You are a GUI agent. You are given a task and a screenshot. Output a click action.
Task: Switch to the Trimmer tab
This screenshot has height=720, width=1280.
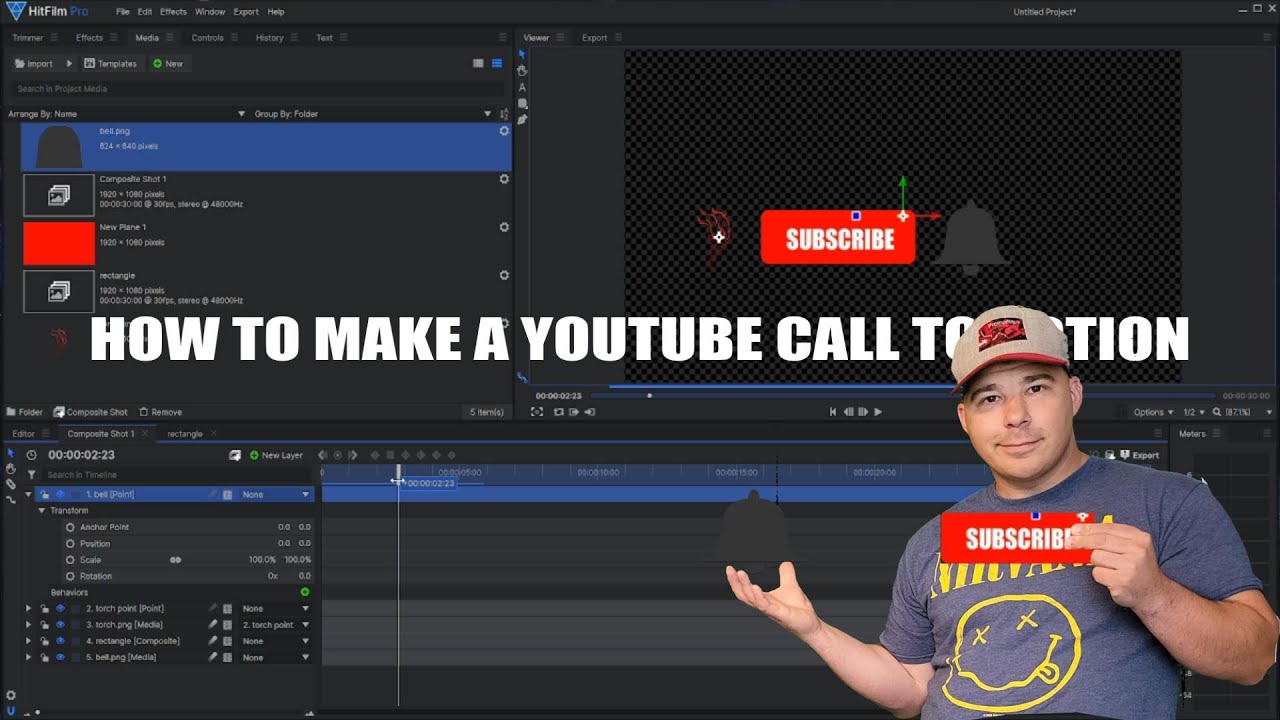pyautogui.click(x=28, y=38)
